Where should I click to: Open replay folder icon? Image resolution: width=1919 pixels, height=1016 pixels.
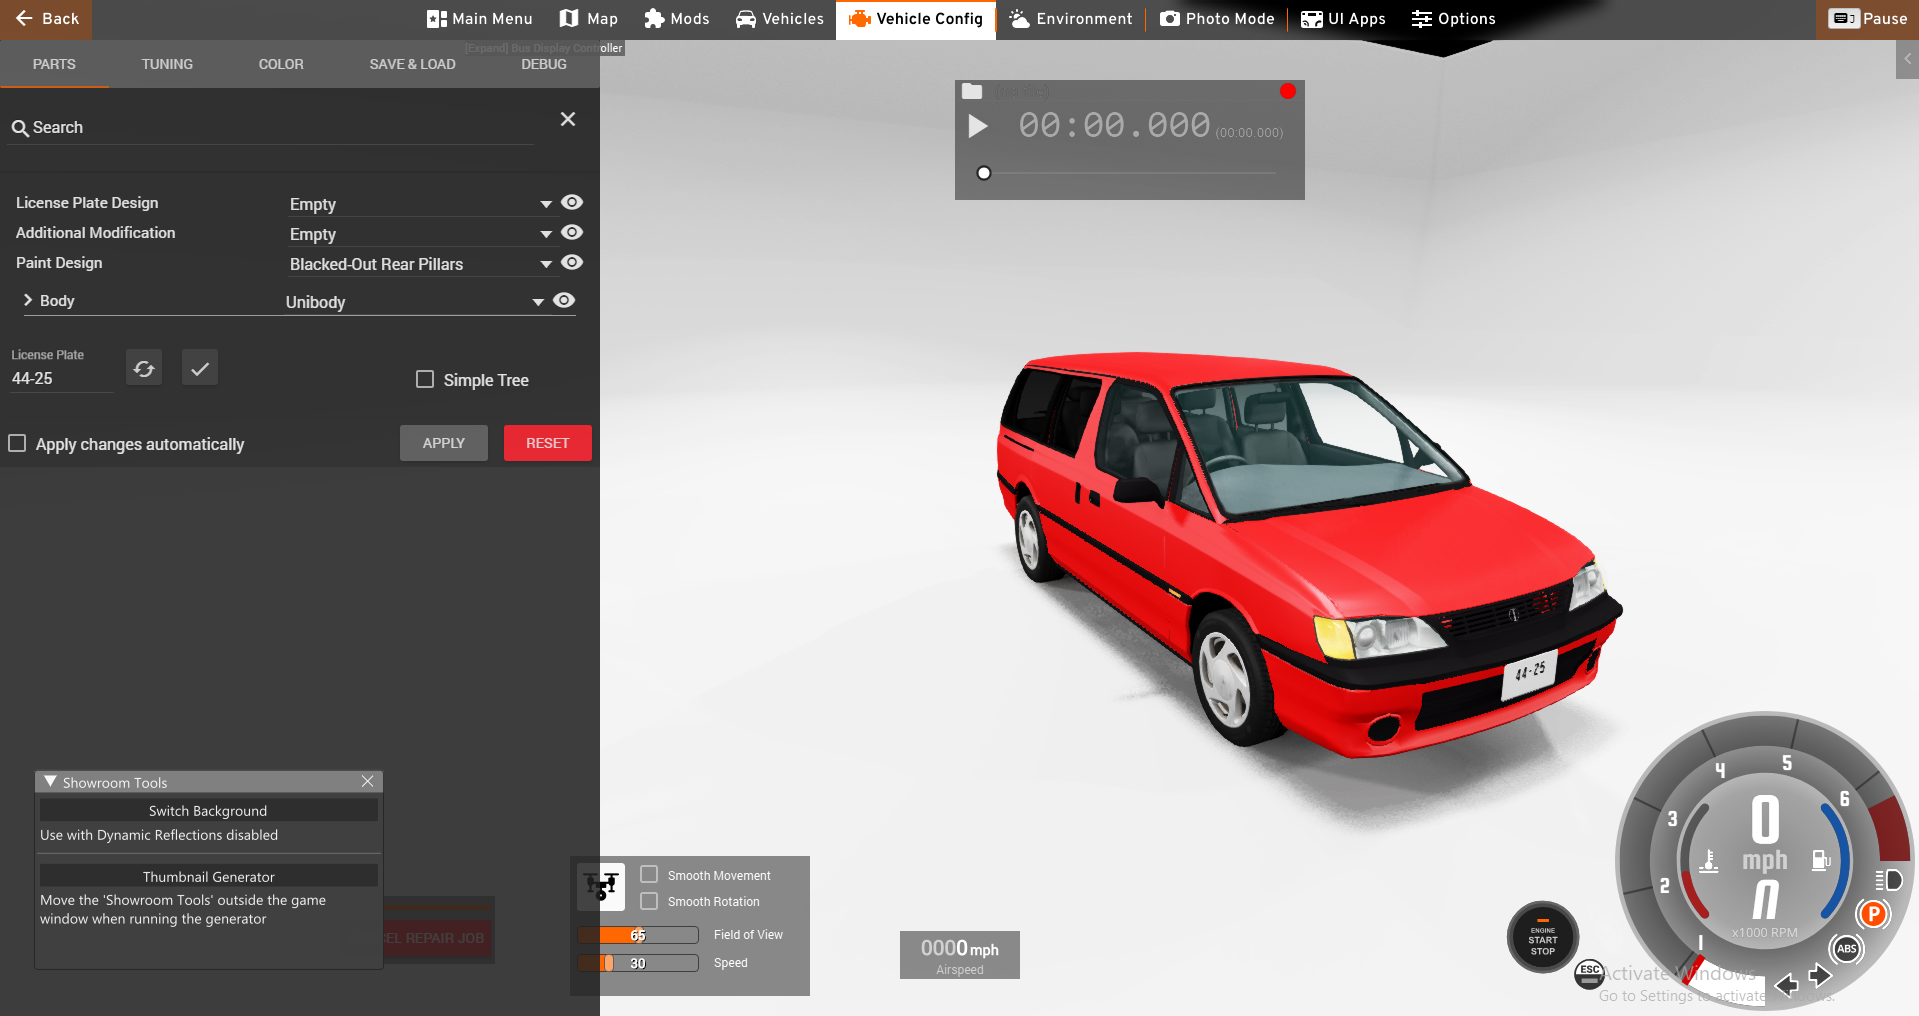coord(972,91)
